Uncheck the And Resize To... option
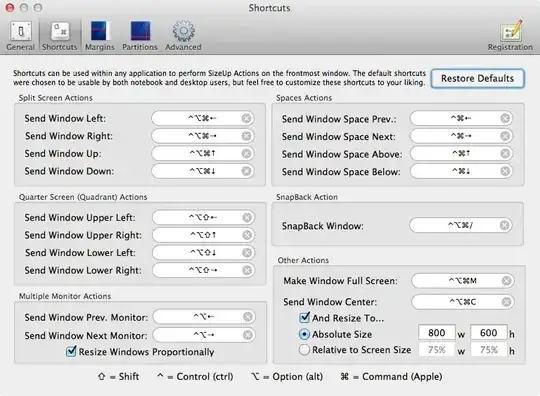Viewport: 540px width, 396px height. (x=304, y=317)
